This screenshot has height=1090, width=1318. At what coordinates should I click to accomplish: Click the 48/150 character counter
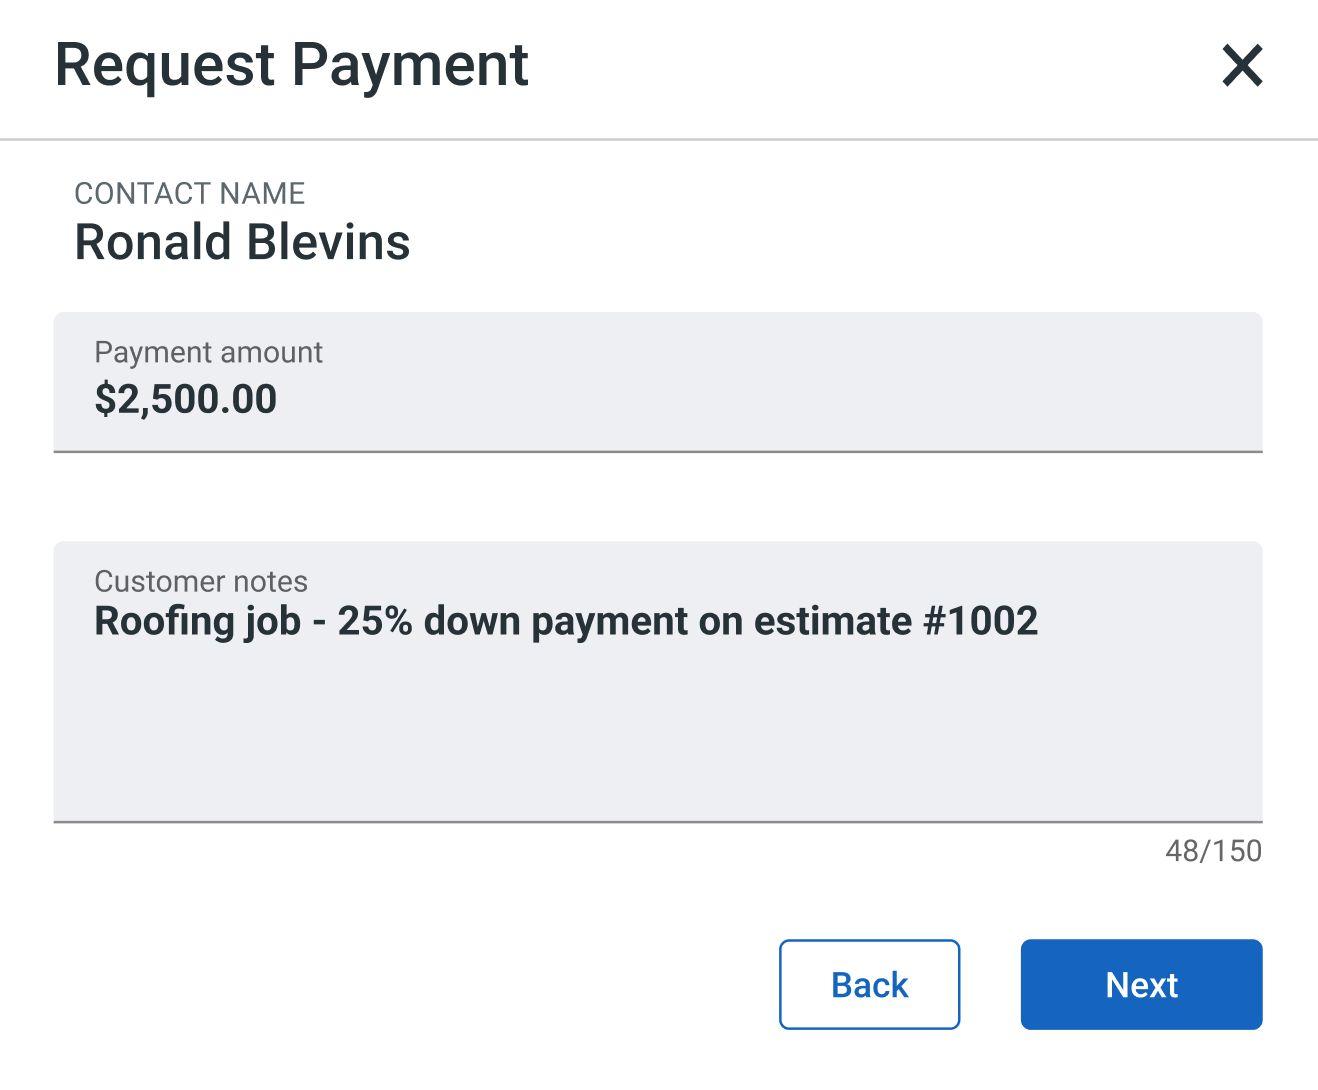pyautogui.click(x=1213, y=851)
